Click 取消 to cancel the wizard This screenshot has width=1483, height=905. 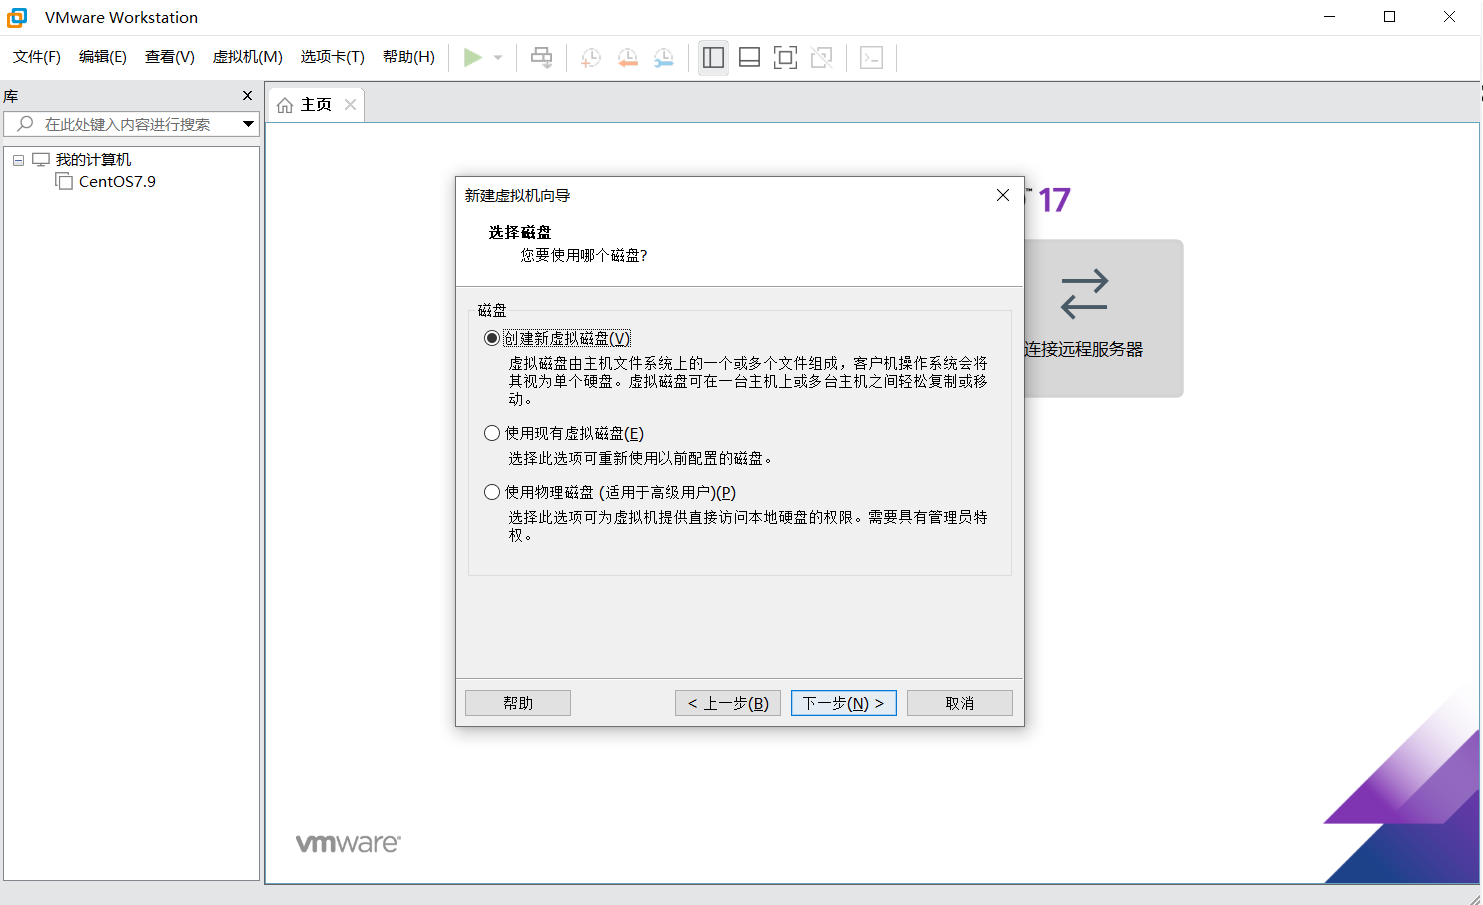(x=960, y=703)
